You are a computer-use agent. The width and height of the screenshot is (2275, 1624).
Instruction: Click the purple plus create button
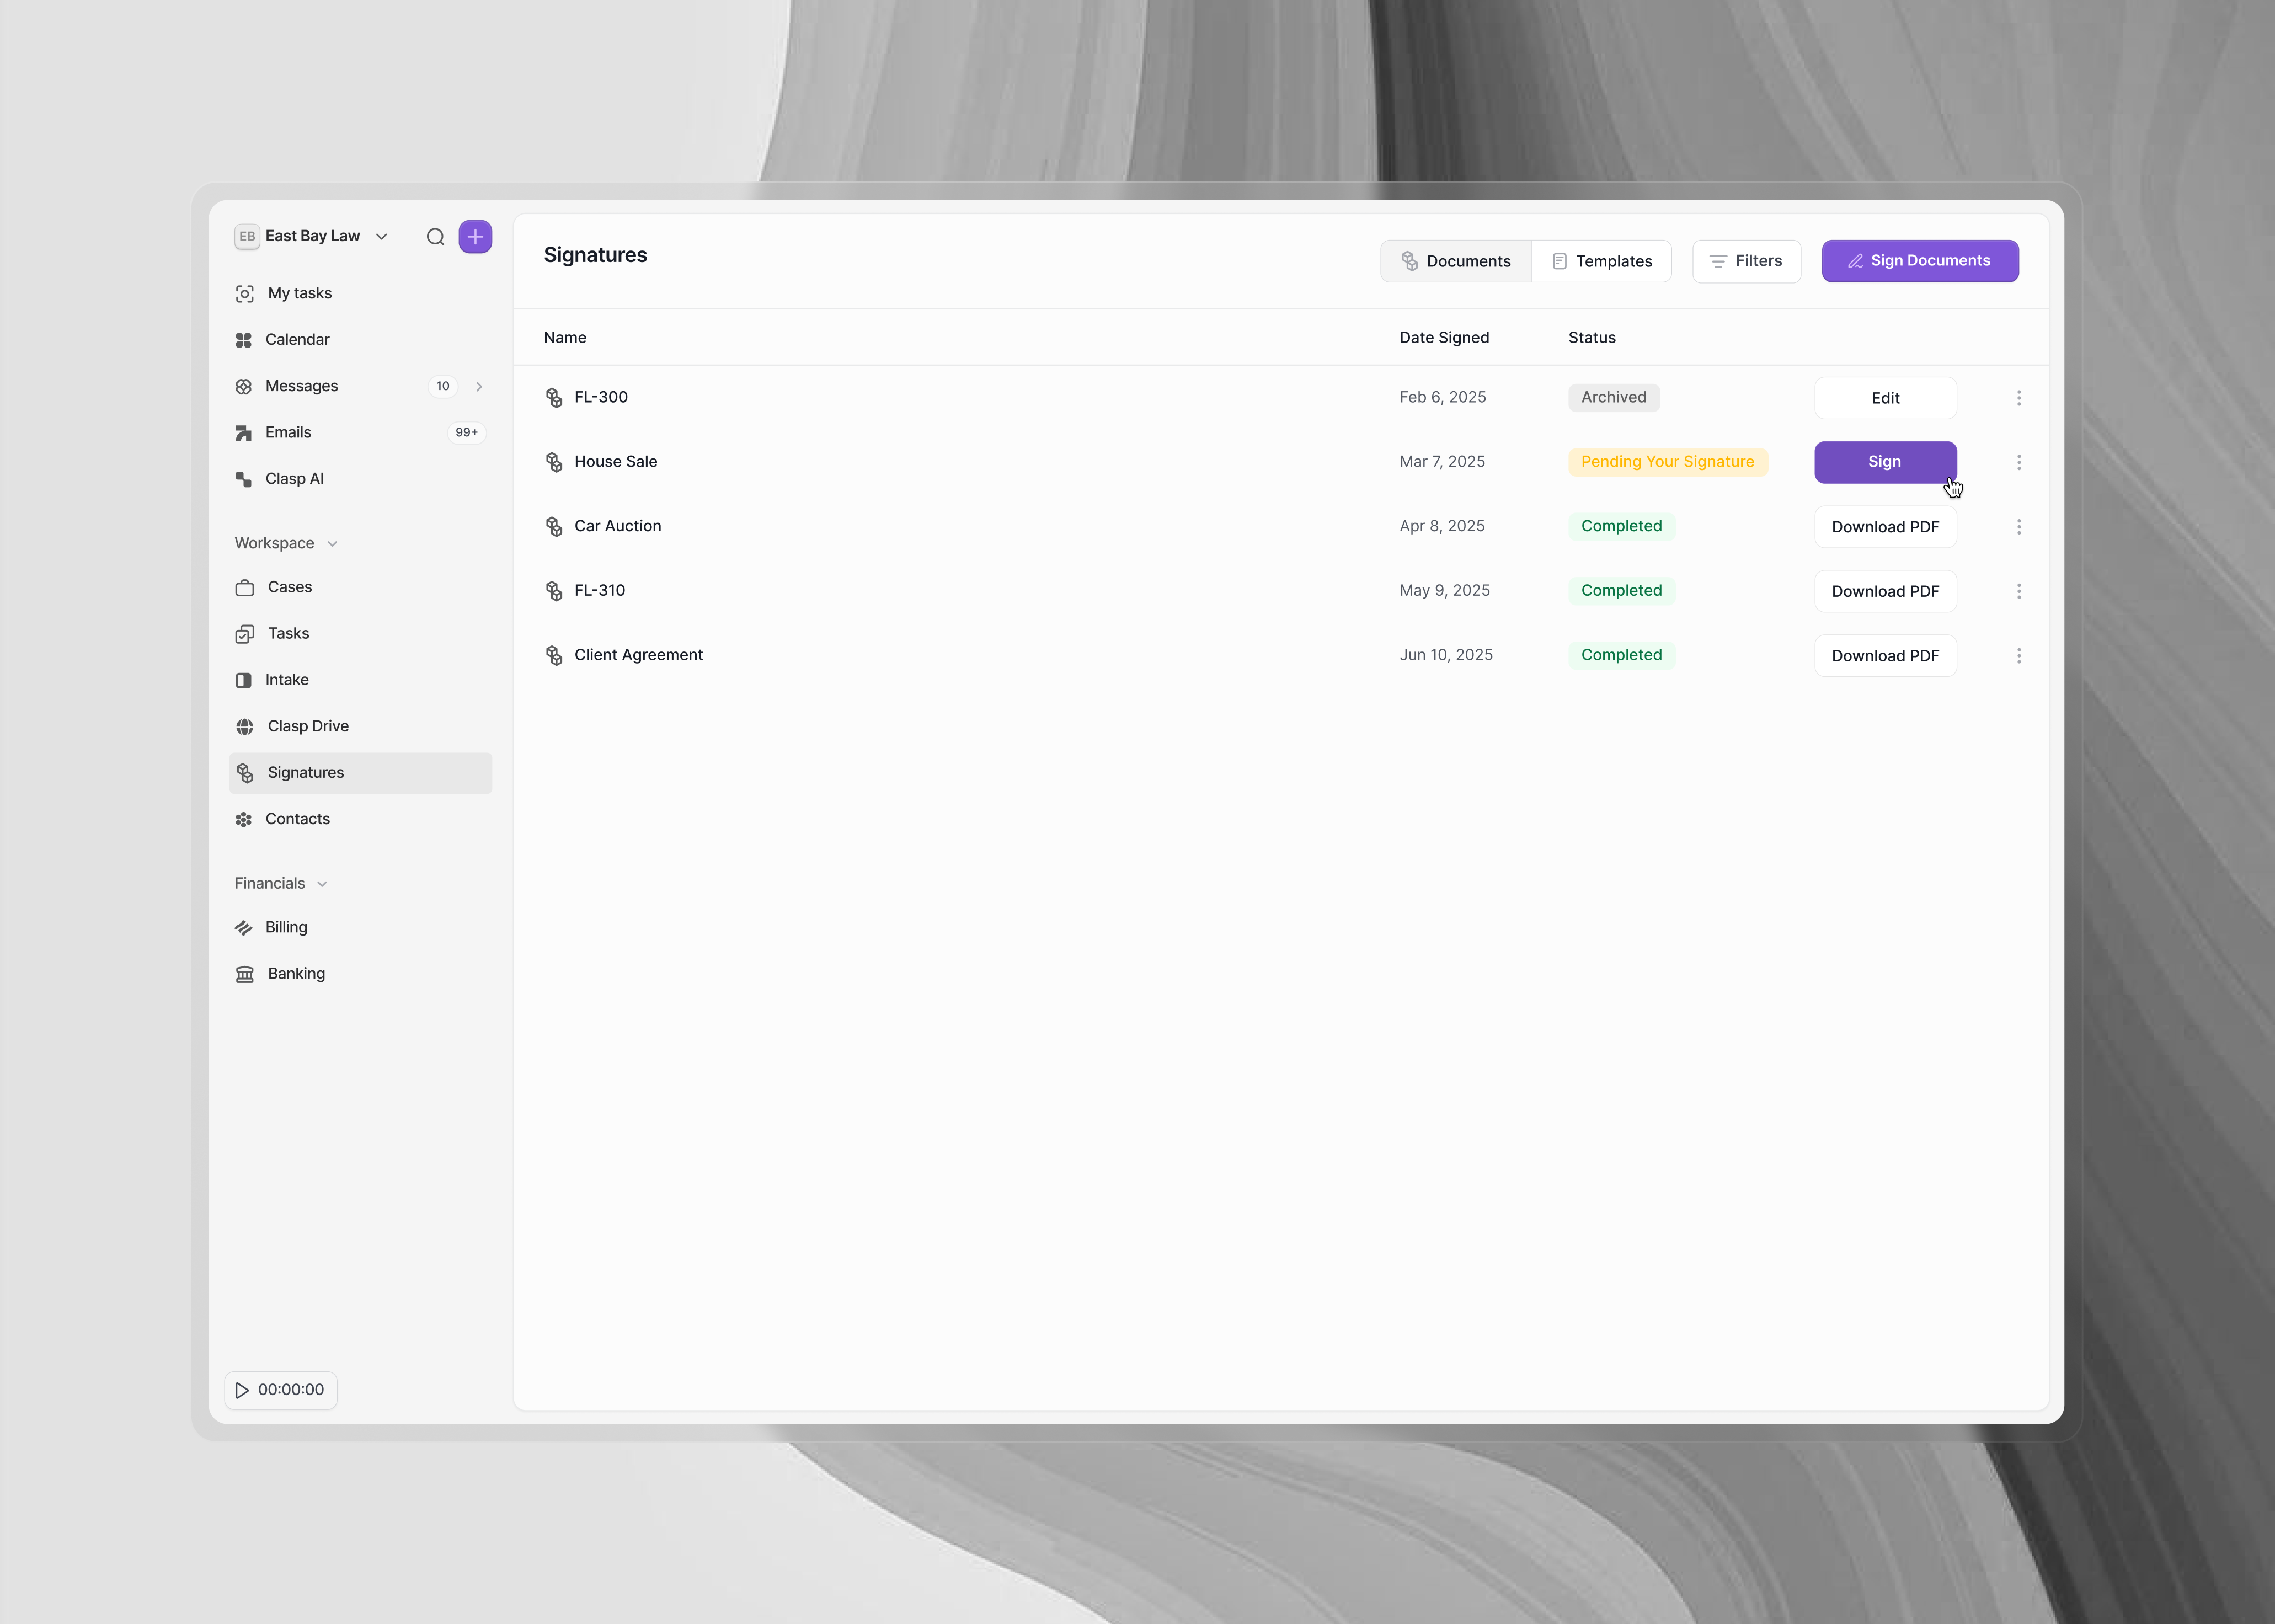tap(475, 237)
